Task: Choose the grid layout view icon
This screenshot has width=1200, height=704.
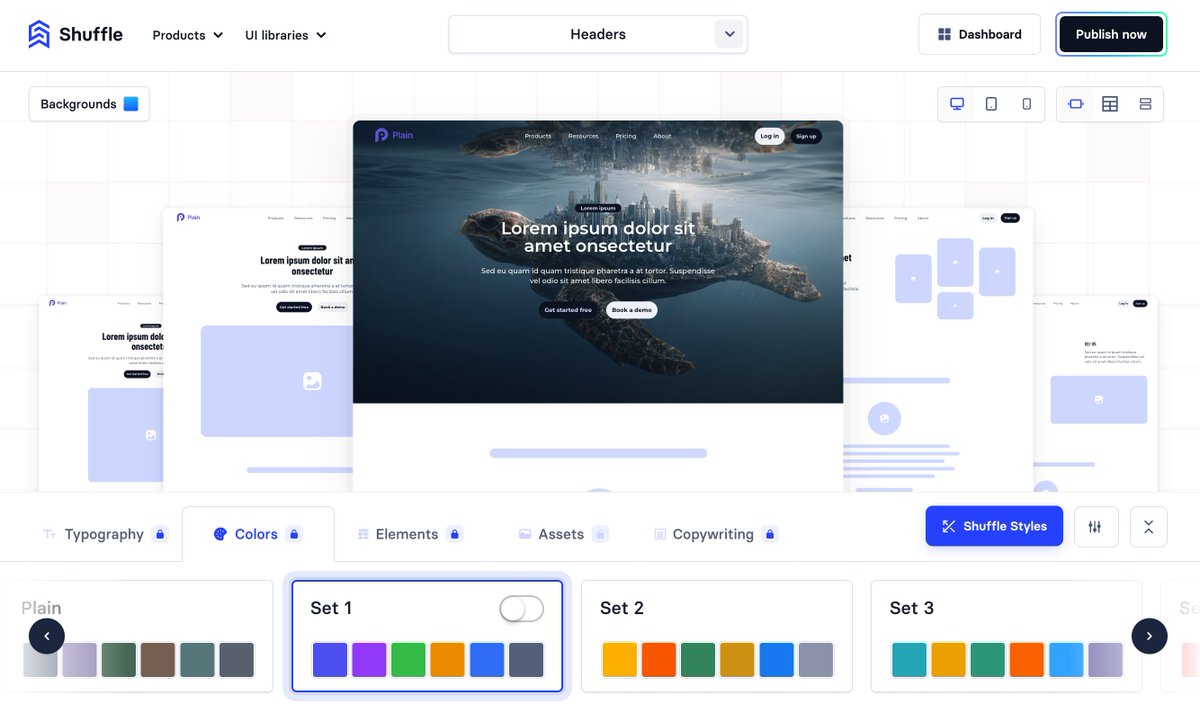Action: click(x=1110, y=104)
